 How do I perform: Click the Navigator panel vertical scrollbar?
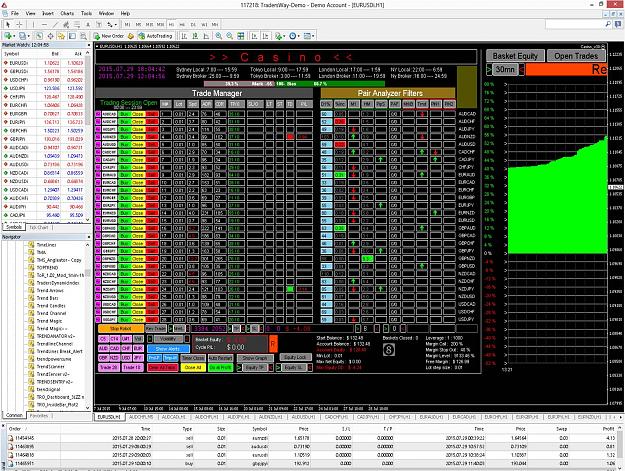click(88, 325)
